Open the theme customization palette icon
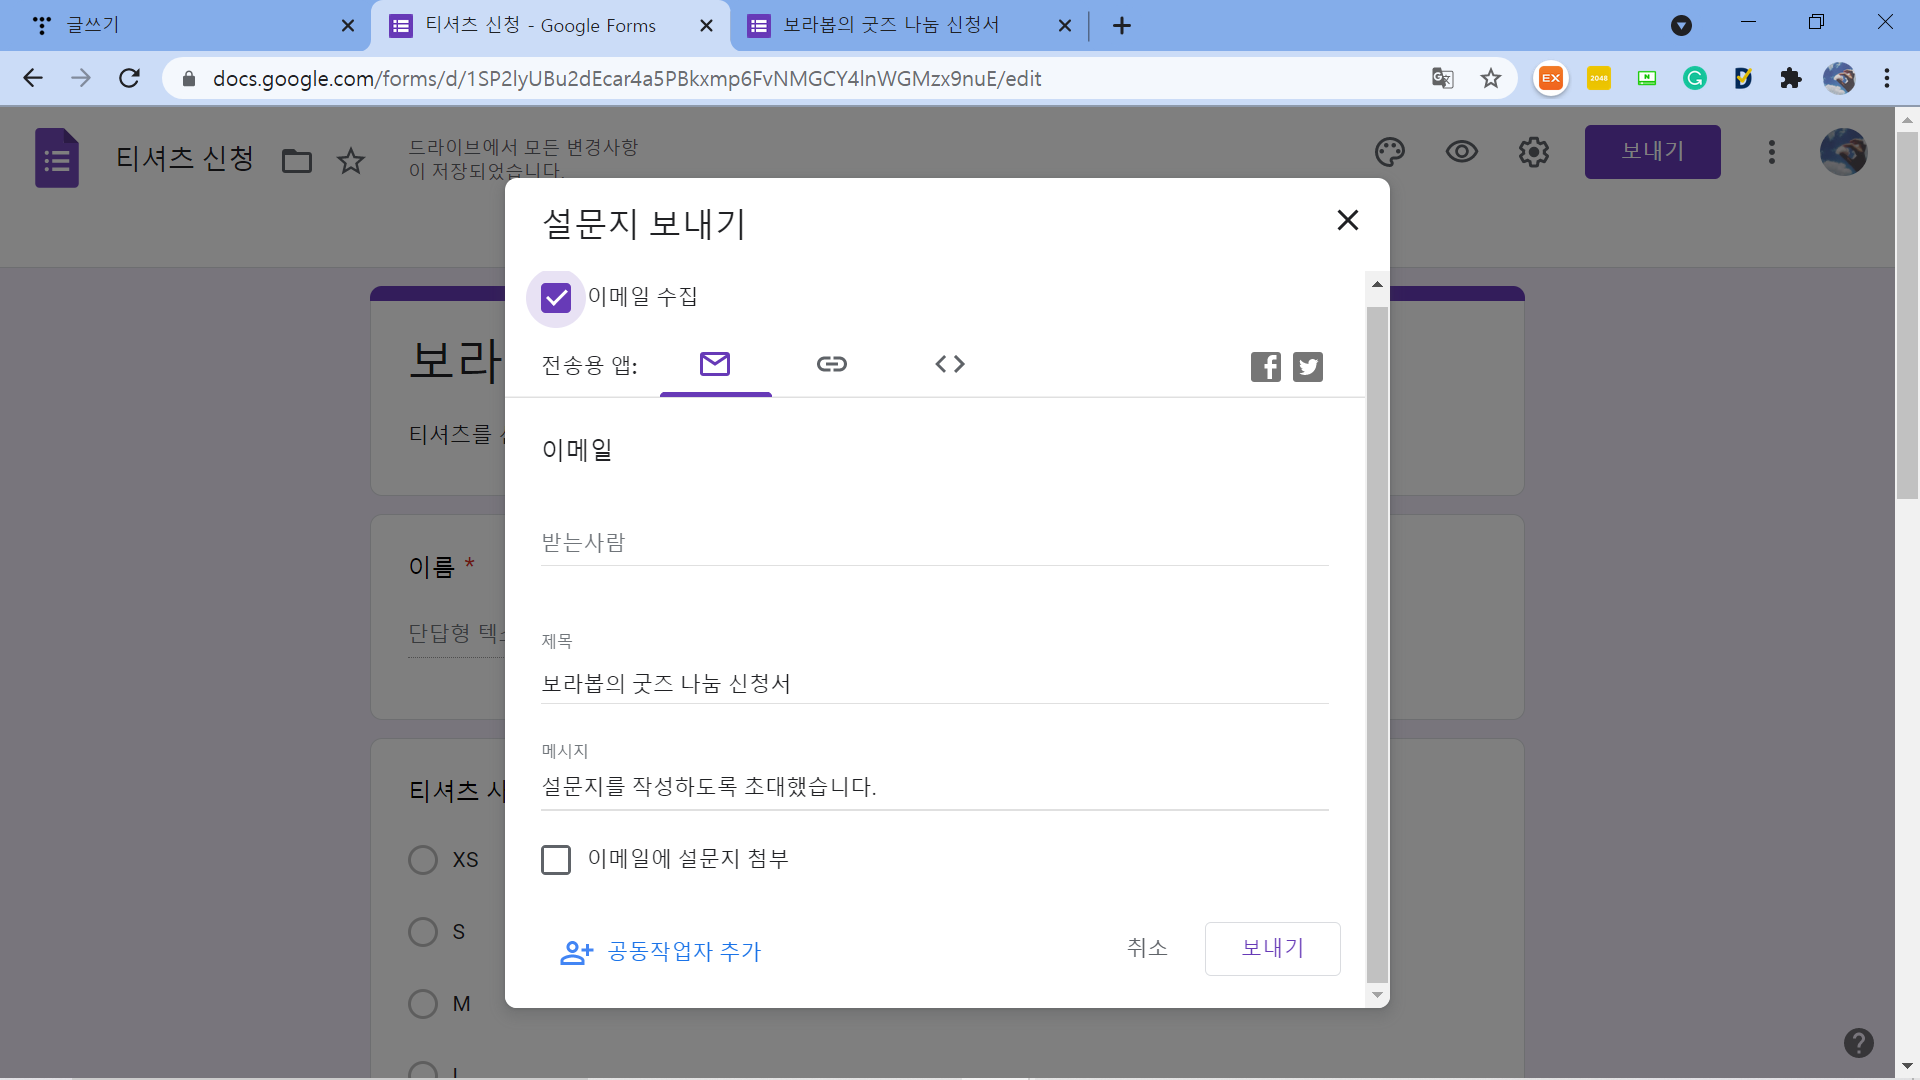The width and height of the screenshot is (1920, 1080). 1389,152
